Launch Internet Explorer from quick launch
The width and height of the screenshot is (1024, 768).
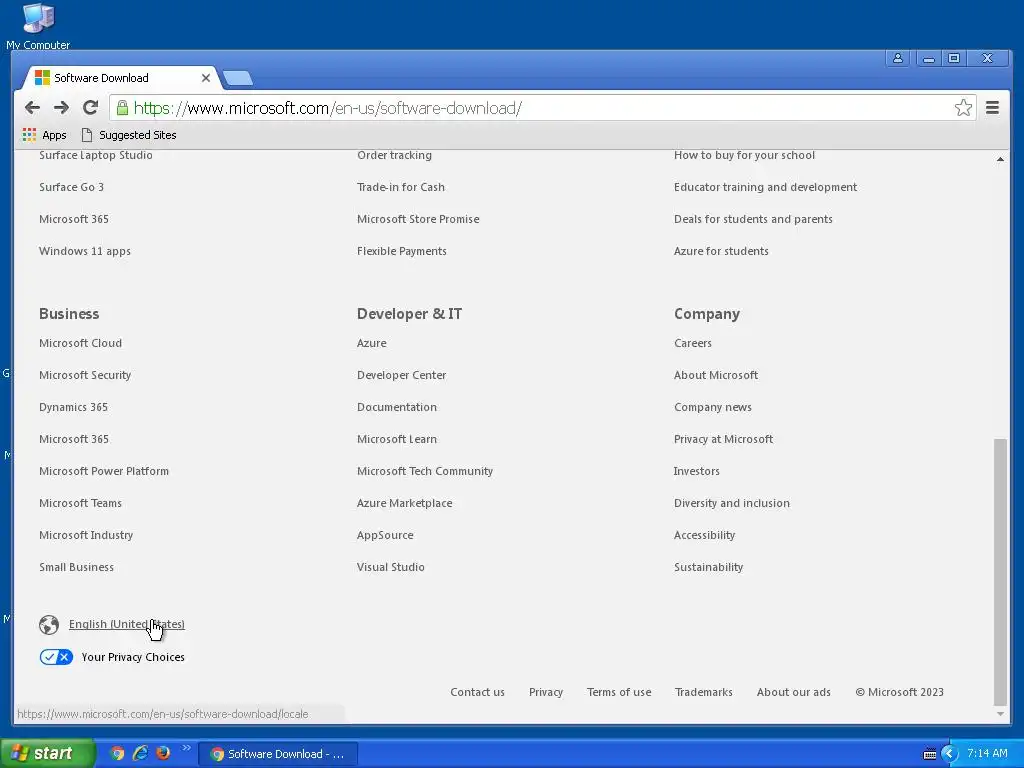click(x=140, y=753)
